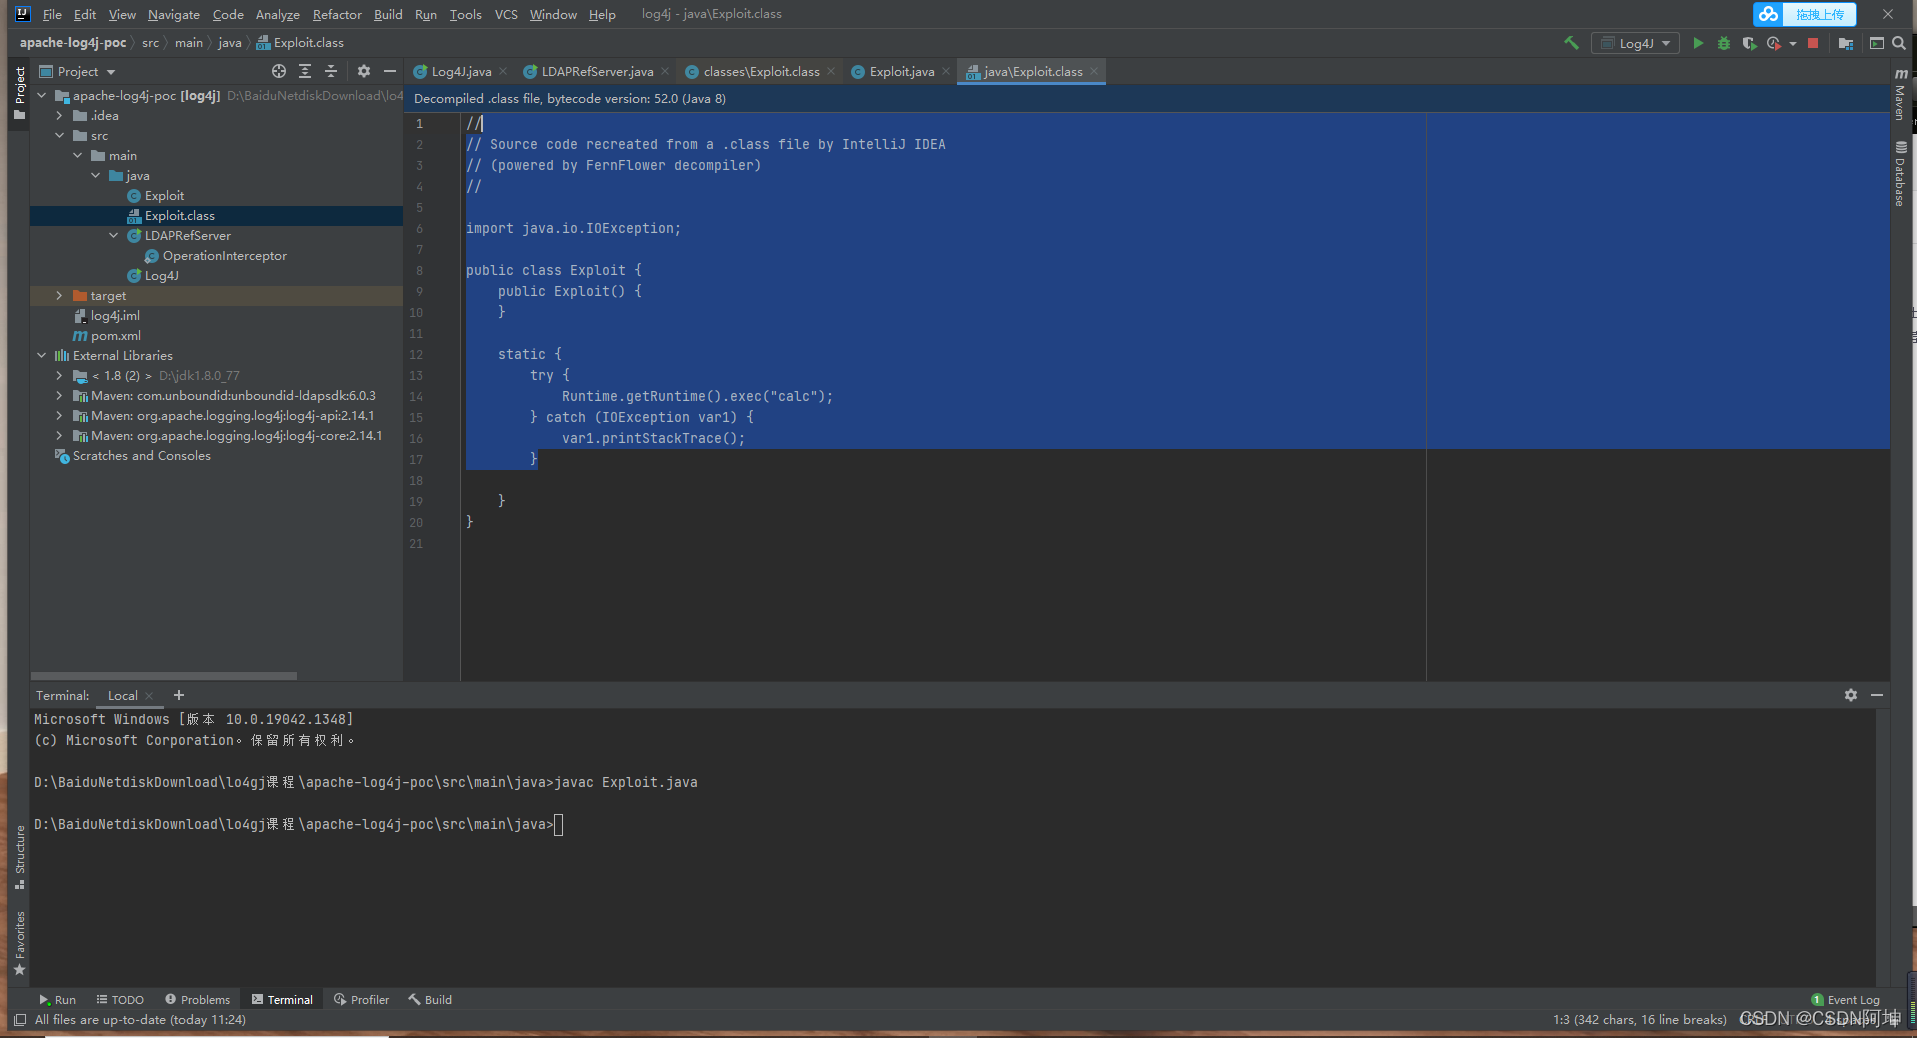Hide the Project panel with minus icon

click(x=390, y=71)
